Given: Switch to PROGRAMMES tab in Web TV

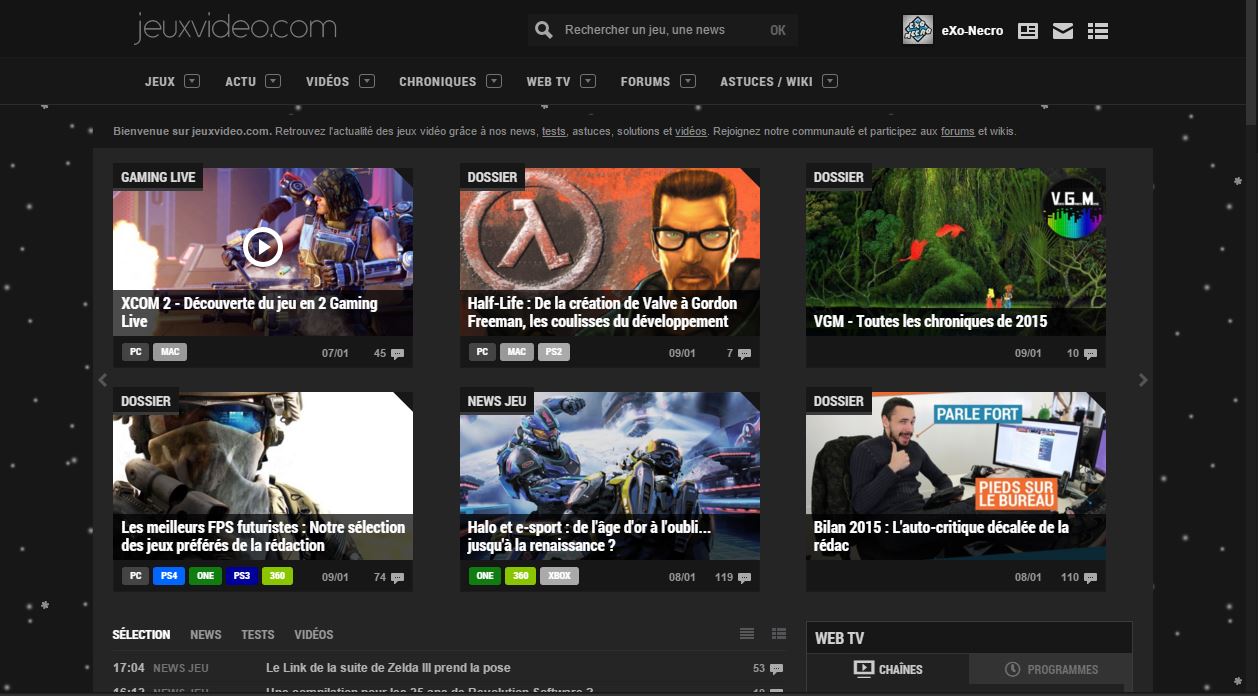Looking at the screenshot, I should [x=1051, y=669].
